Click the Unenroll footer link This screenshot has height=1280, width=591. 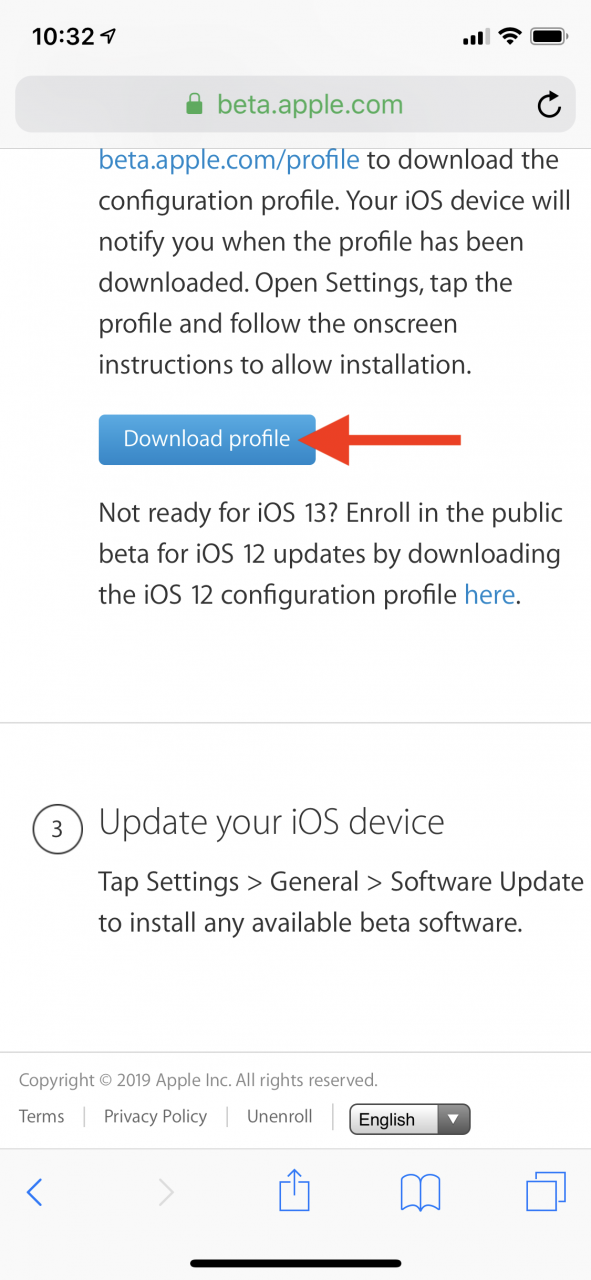[x=280, y=1117]
